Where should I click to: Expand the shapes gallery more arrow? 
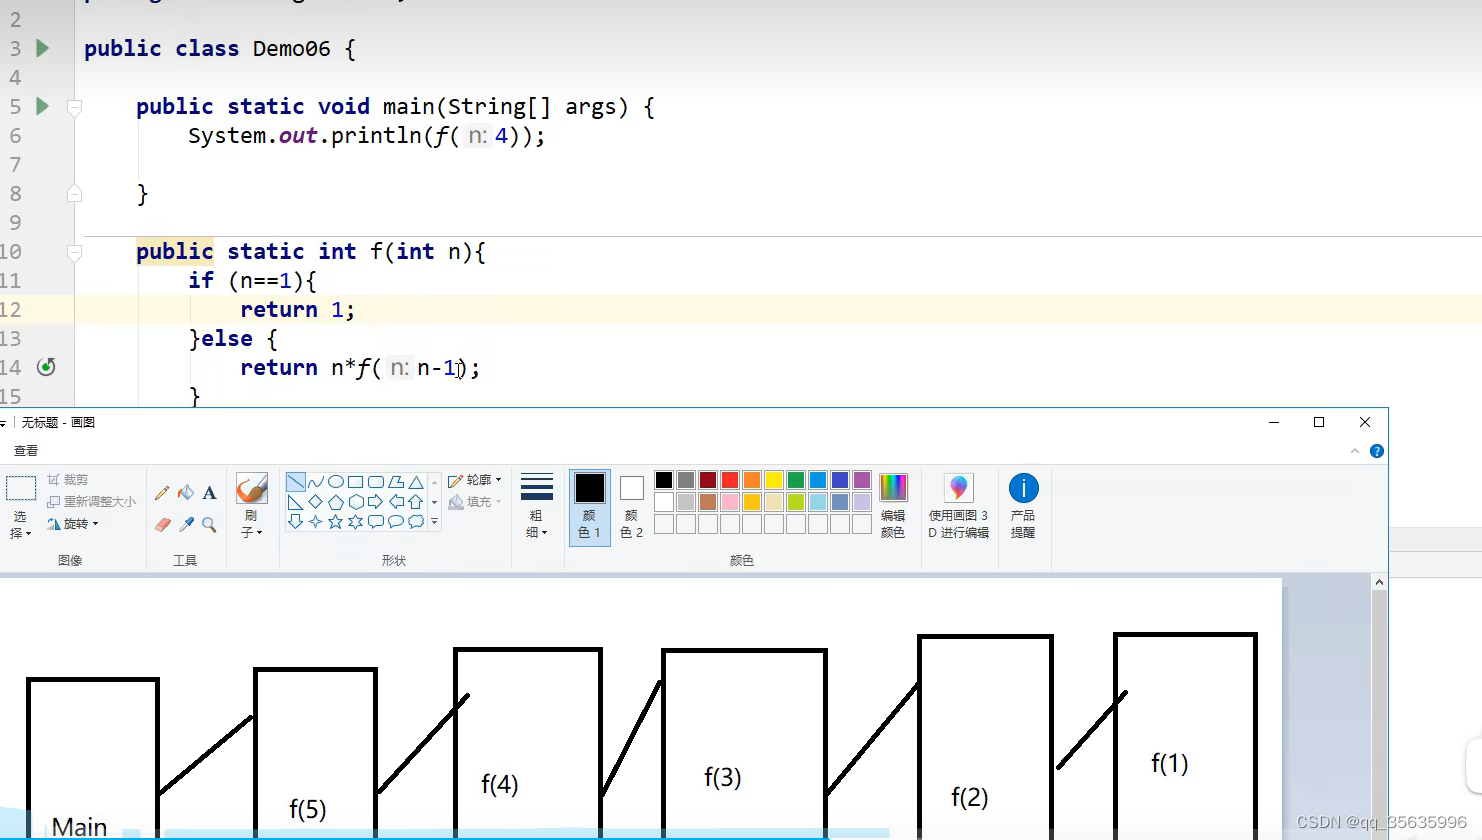(434, 521)
